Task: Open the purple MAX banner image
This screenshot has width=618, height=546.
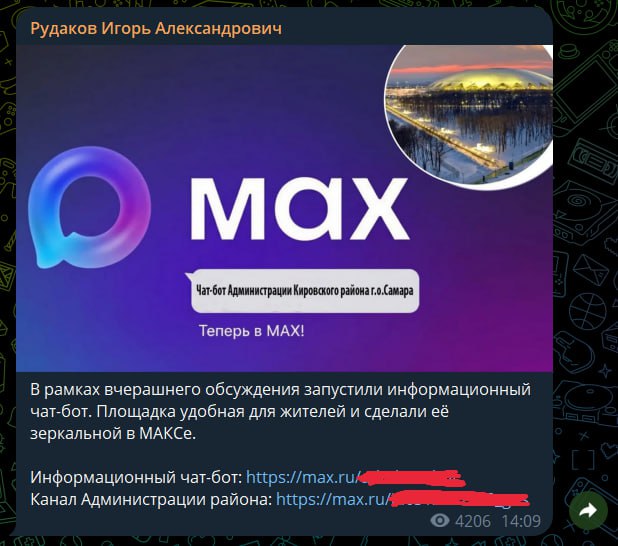Action: pos(284,208)
